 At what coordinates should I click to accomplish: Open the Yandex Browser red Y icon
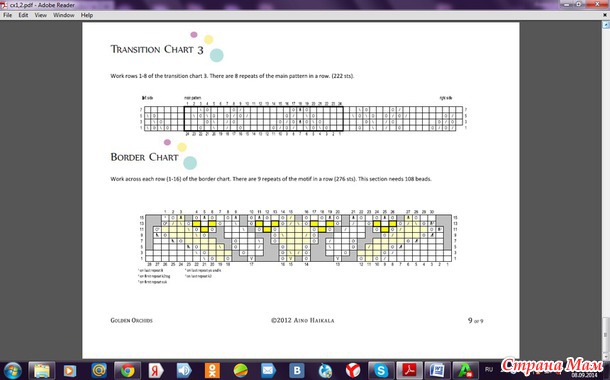point(353,371)
